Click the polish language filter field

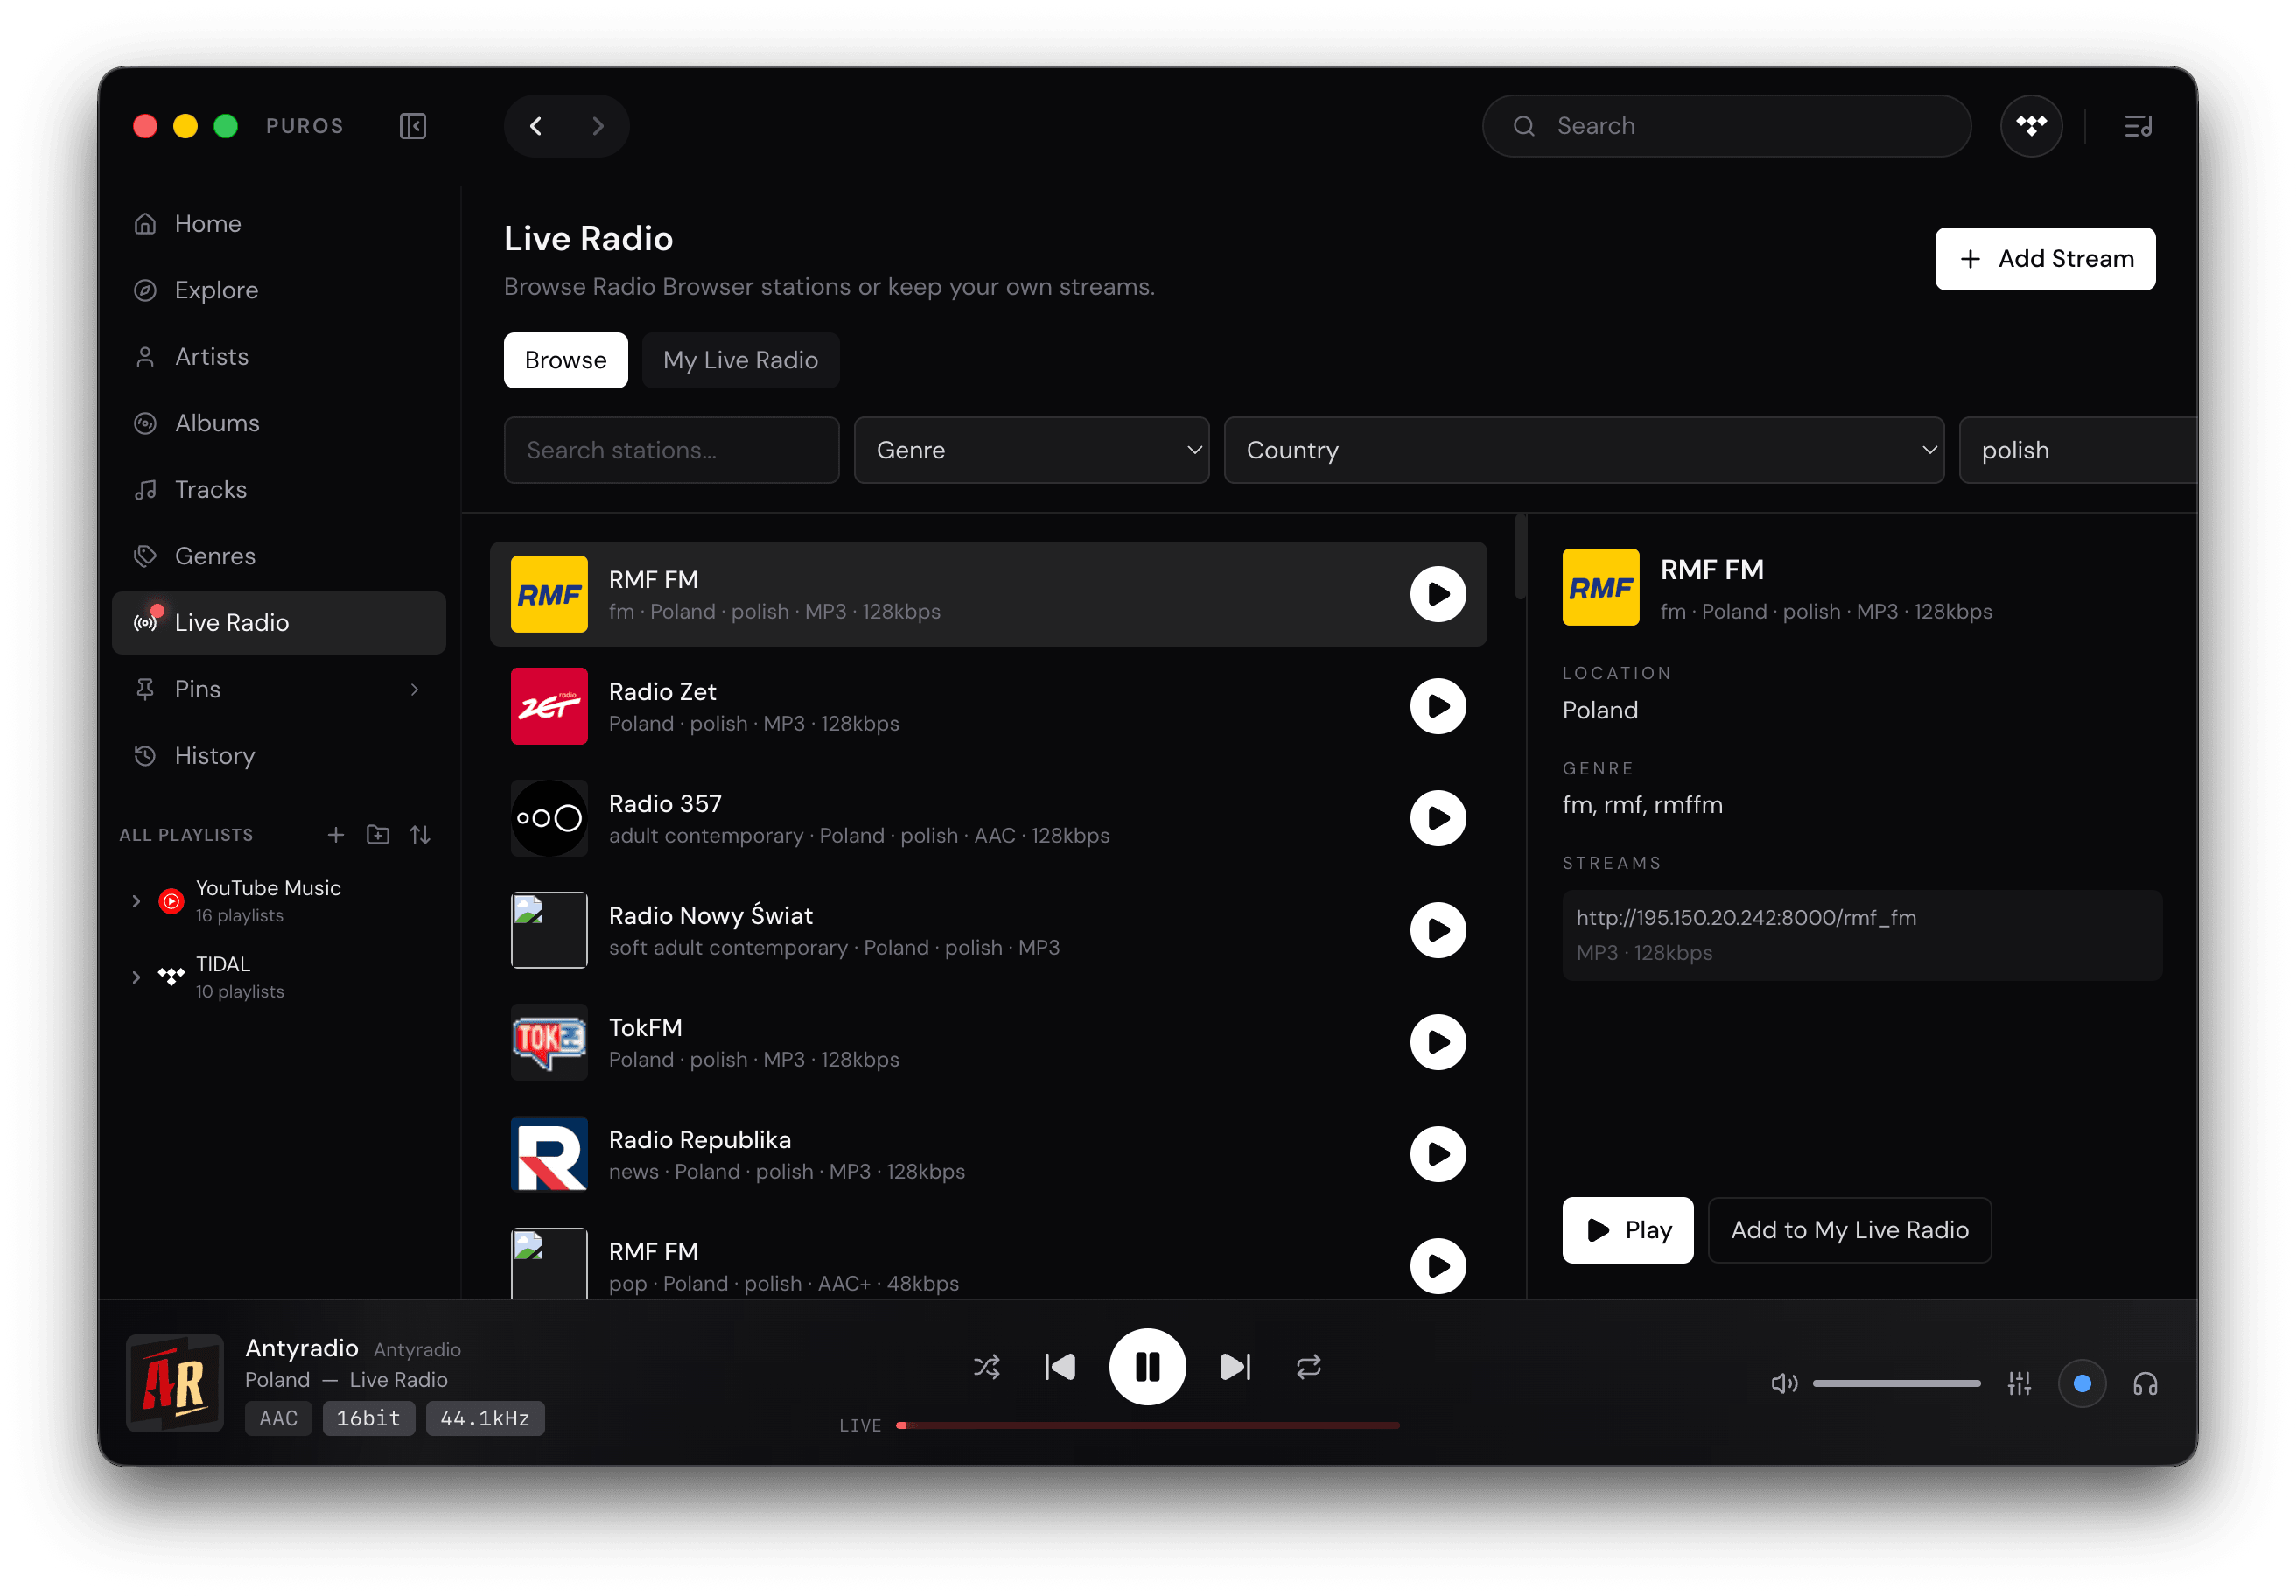click(2077, 450)
